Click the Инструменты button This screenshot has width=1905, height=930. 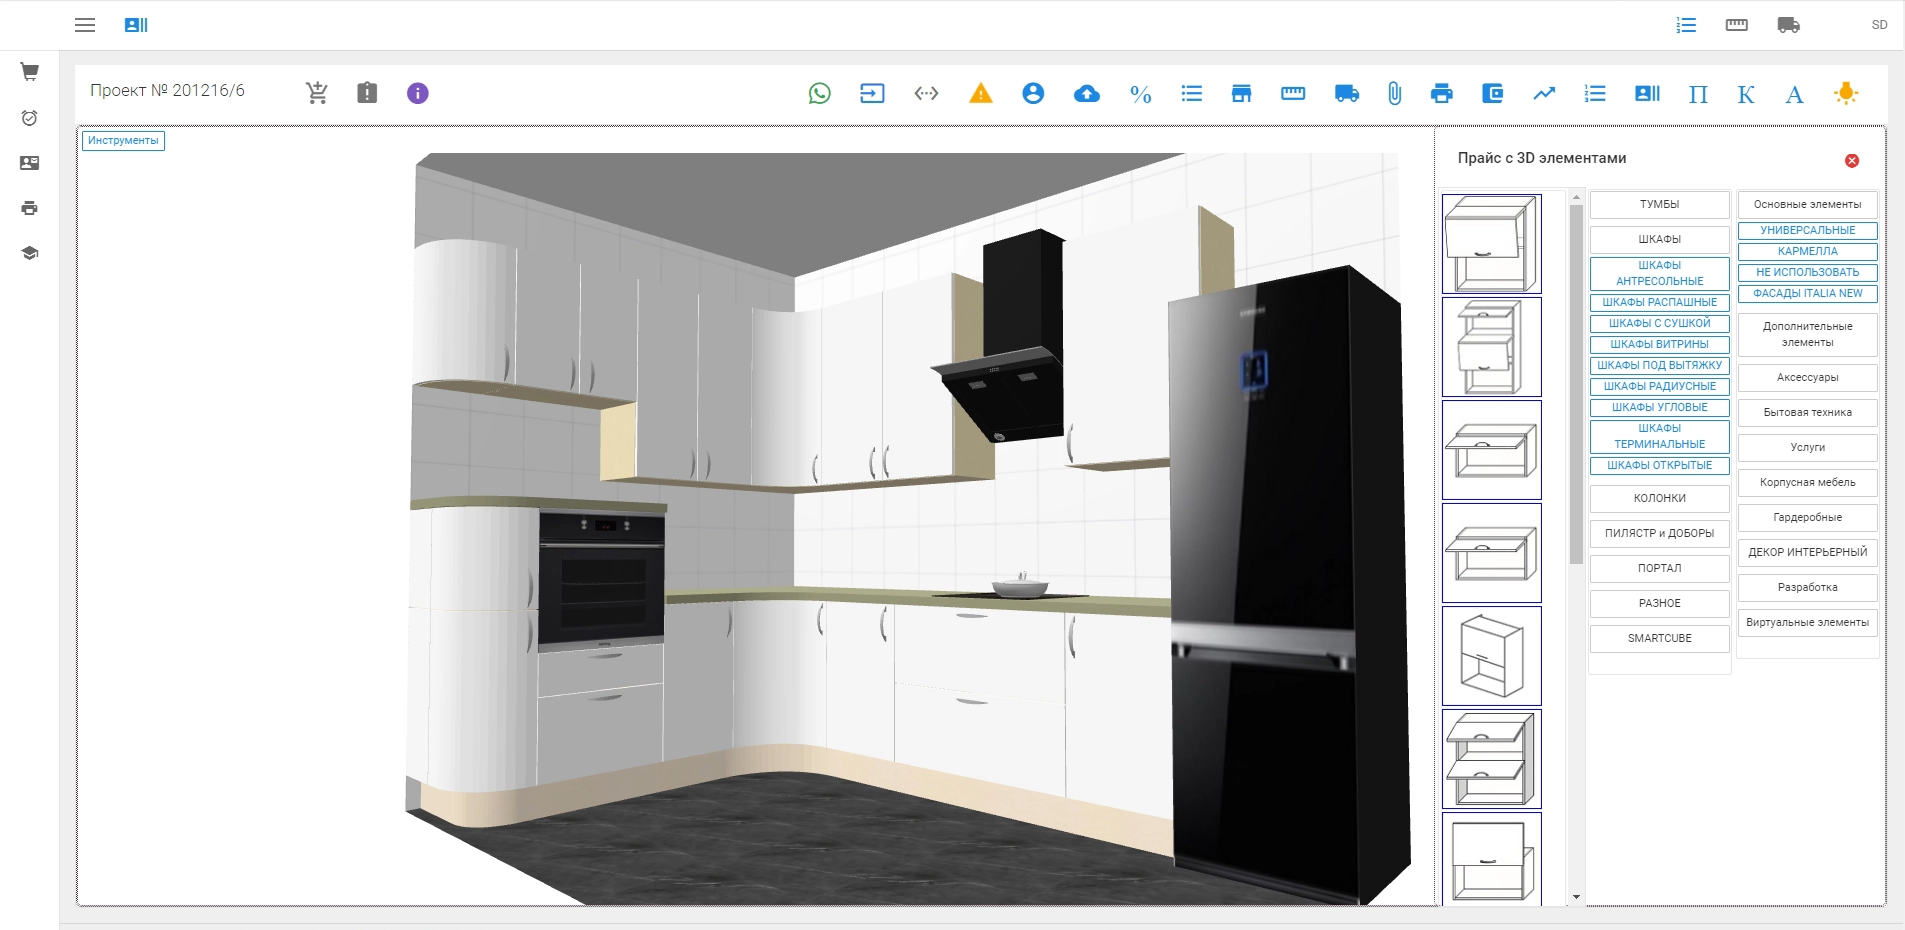[123, 141]
